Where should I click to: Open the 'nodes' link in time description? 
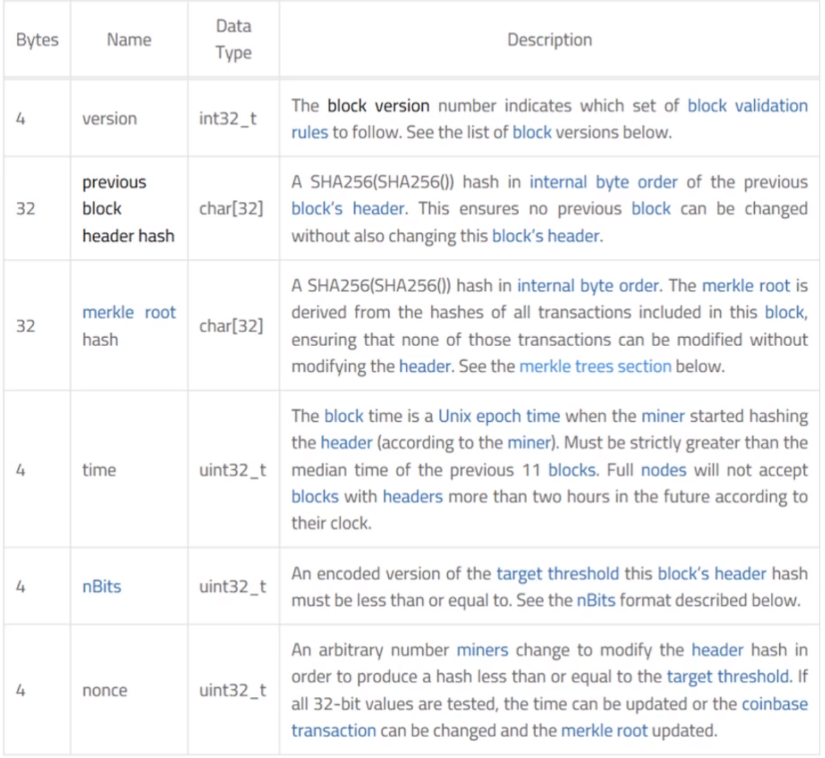tap(663, 470)
